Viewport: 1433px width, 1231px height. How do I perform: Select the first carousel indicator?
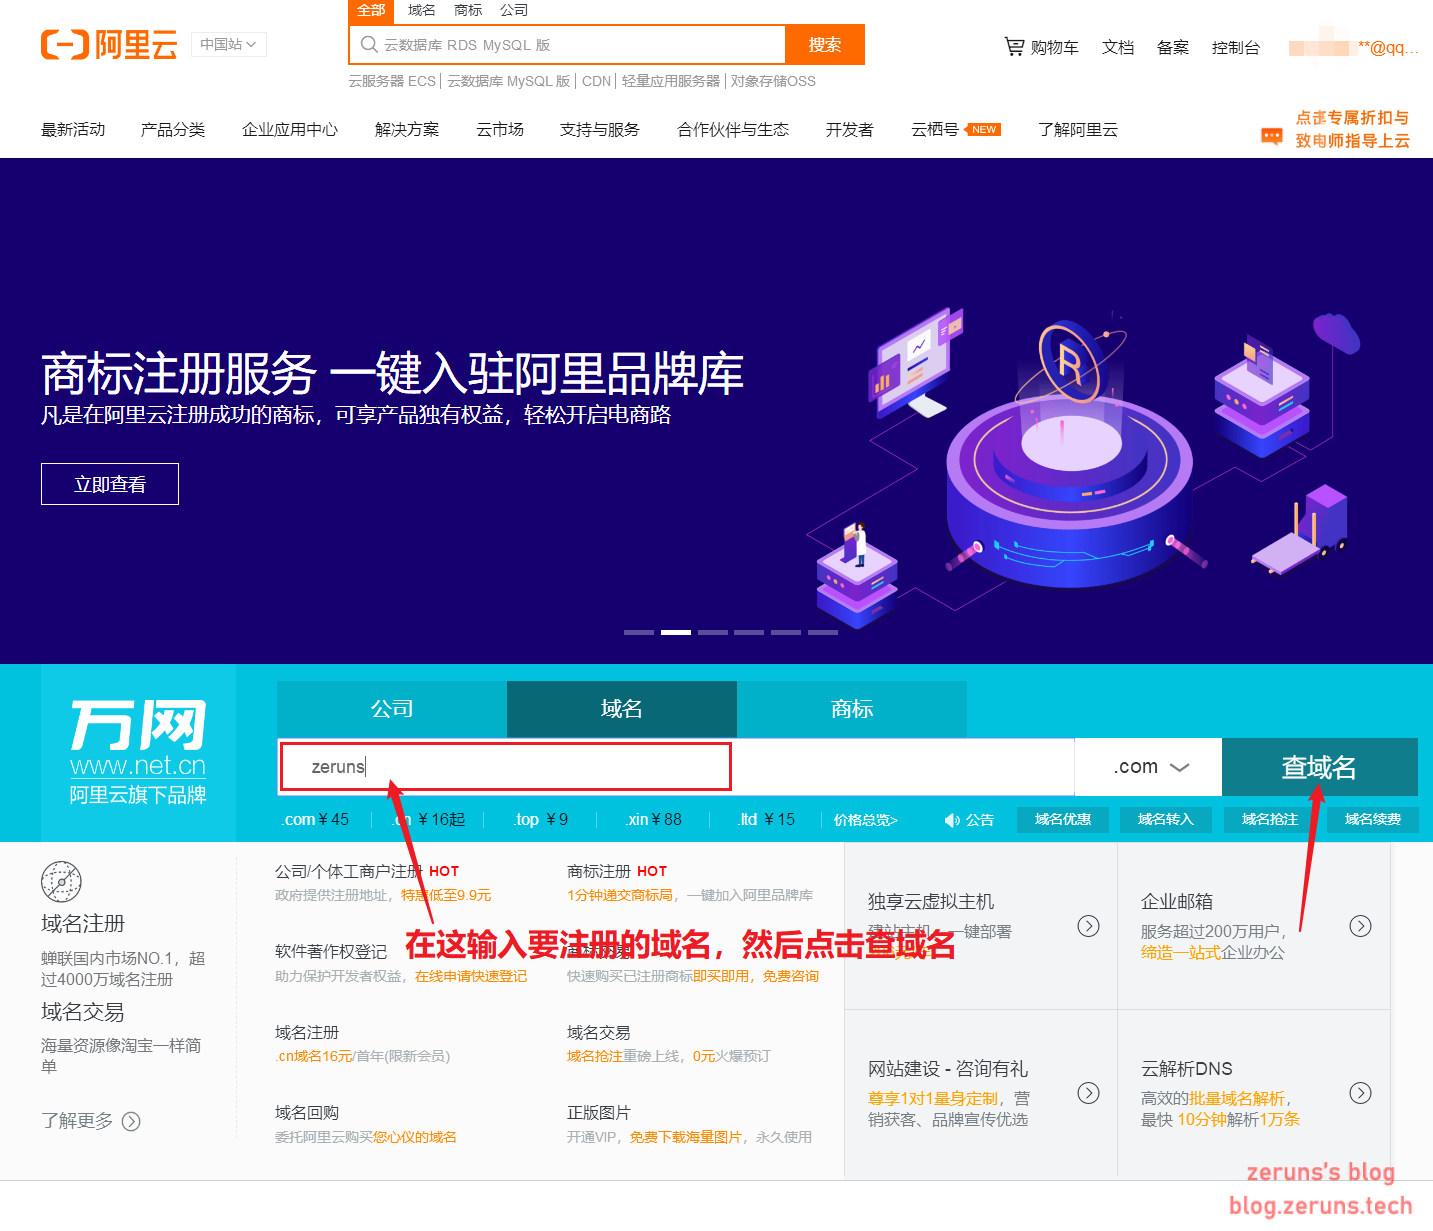[639, 632]
